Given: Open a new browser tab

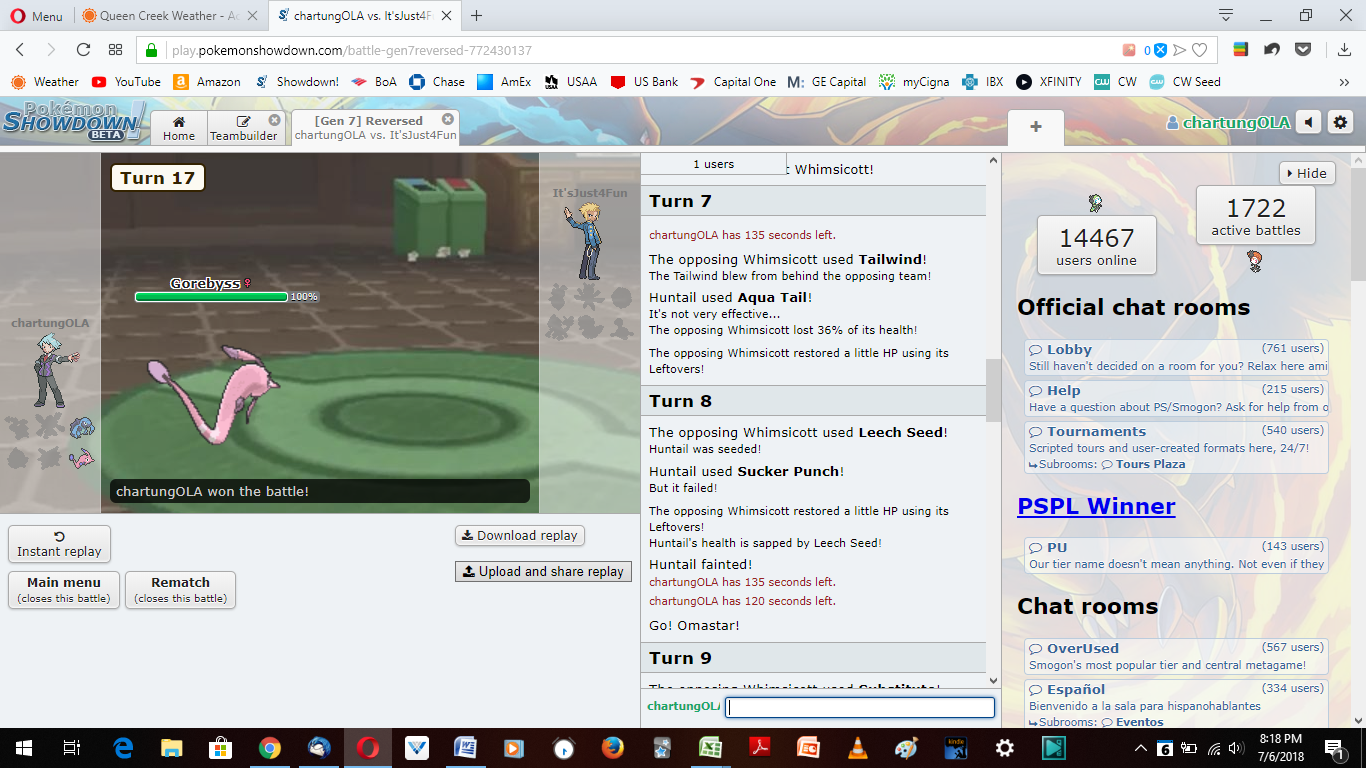Looking at the screenshot, I should pos(477,16).
